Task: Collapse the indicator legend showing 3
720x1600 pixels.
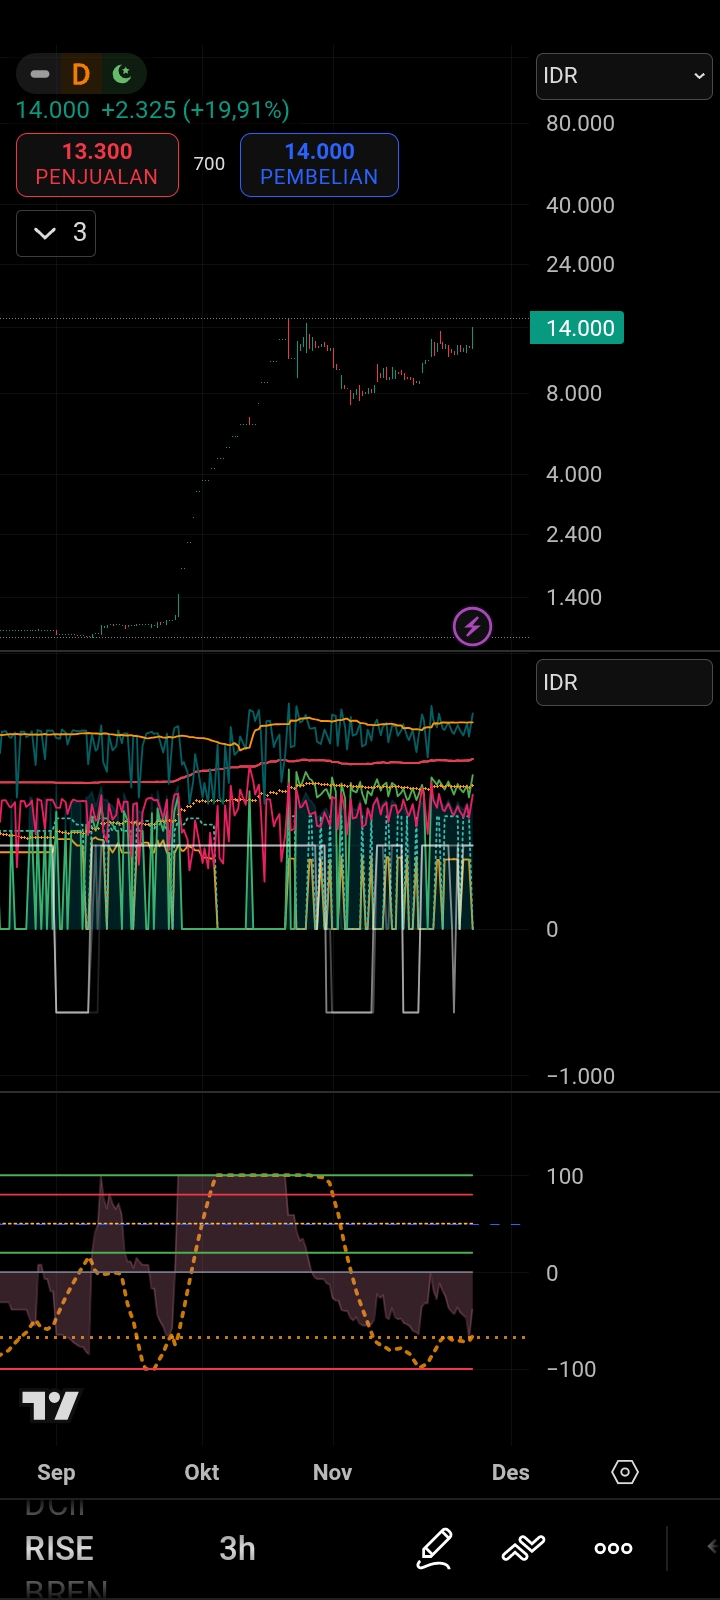Action: 56,233
